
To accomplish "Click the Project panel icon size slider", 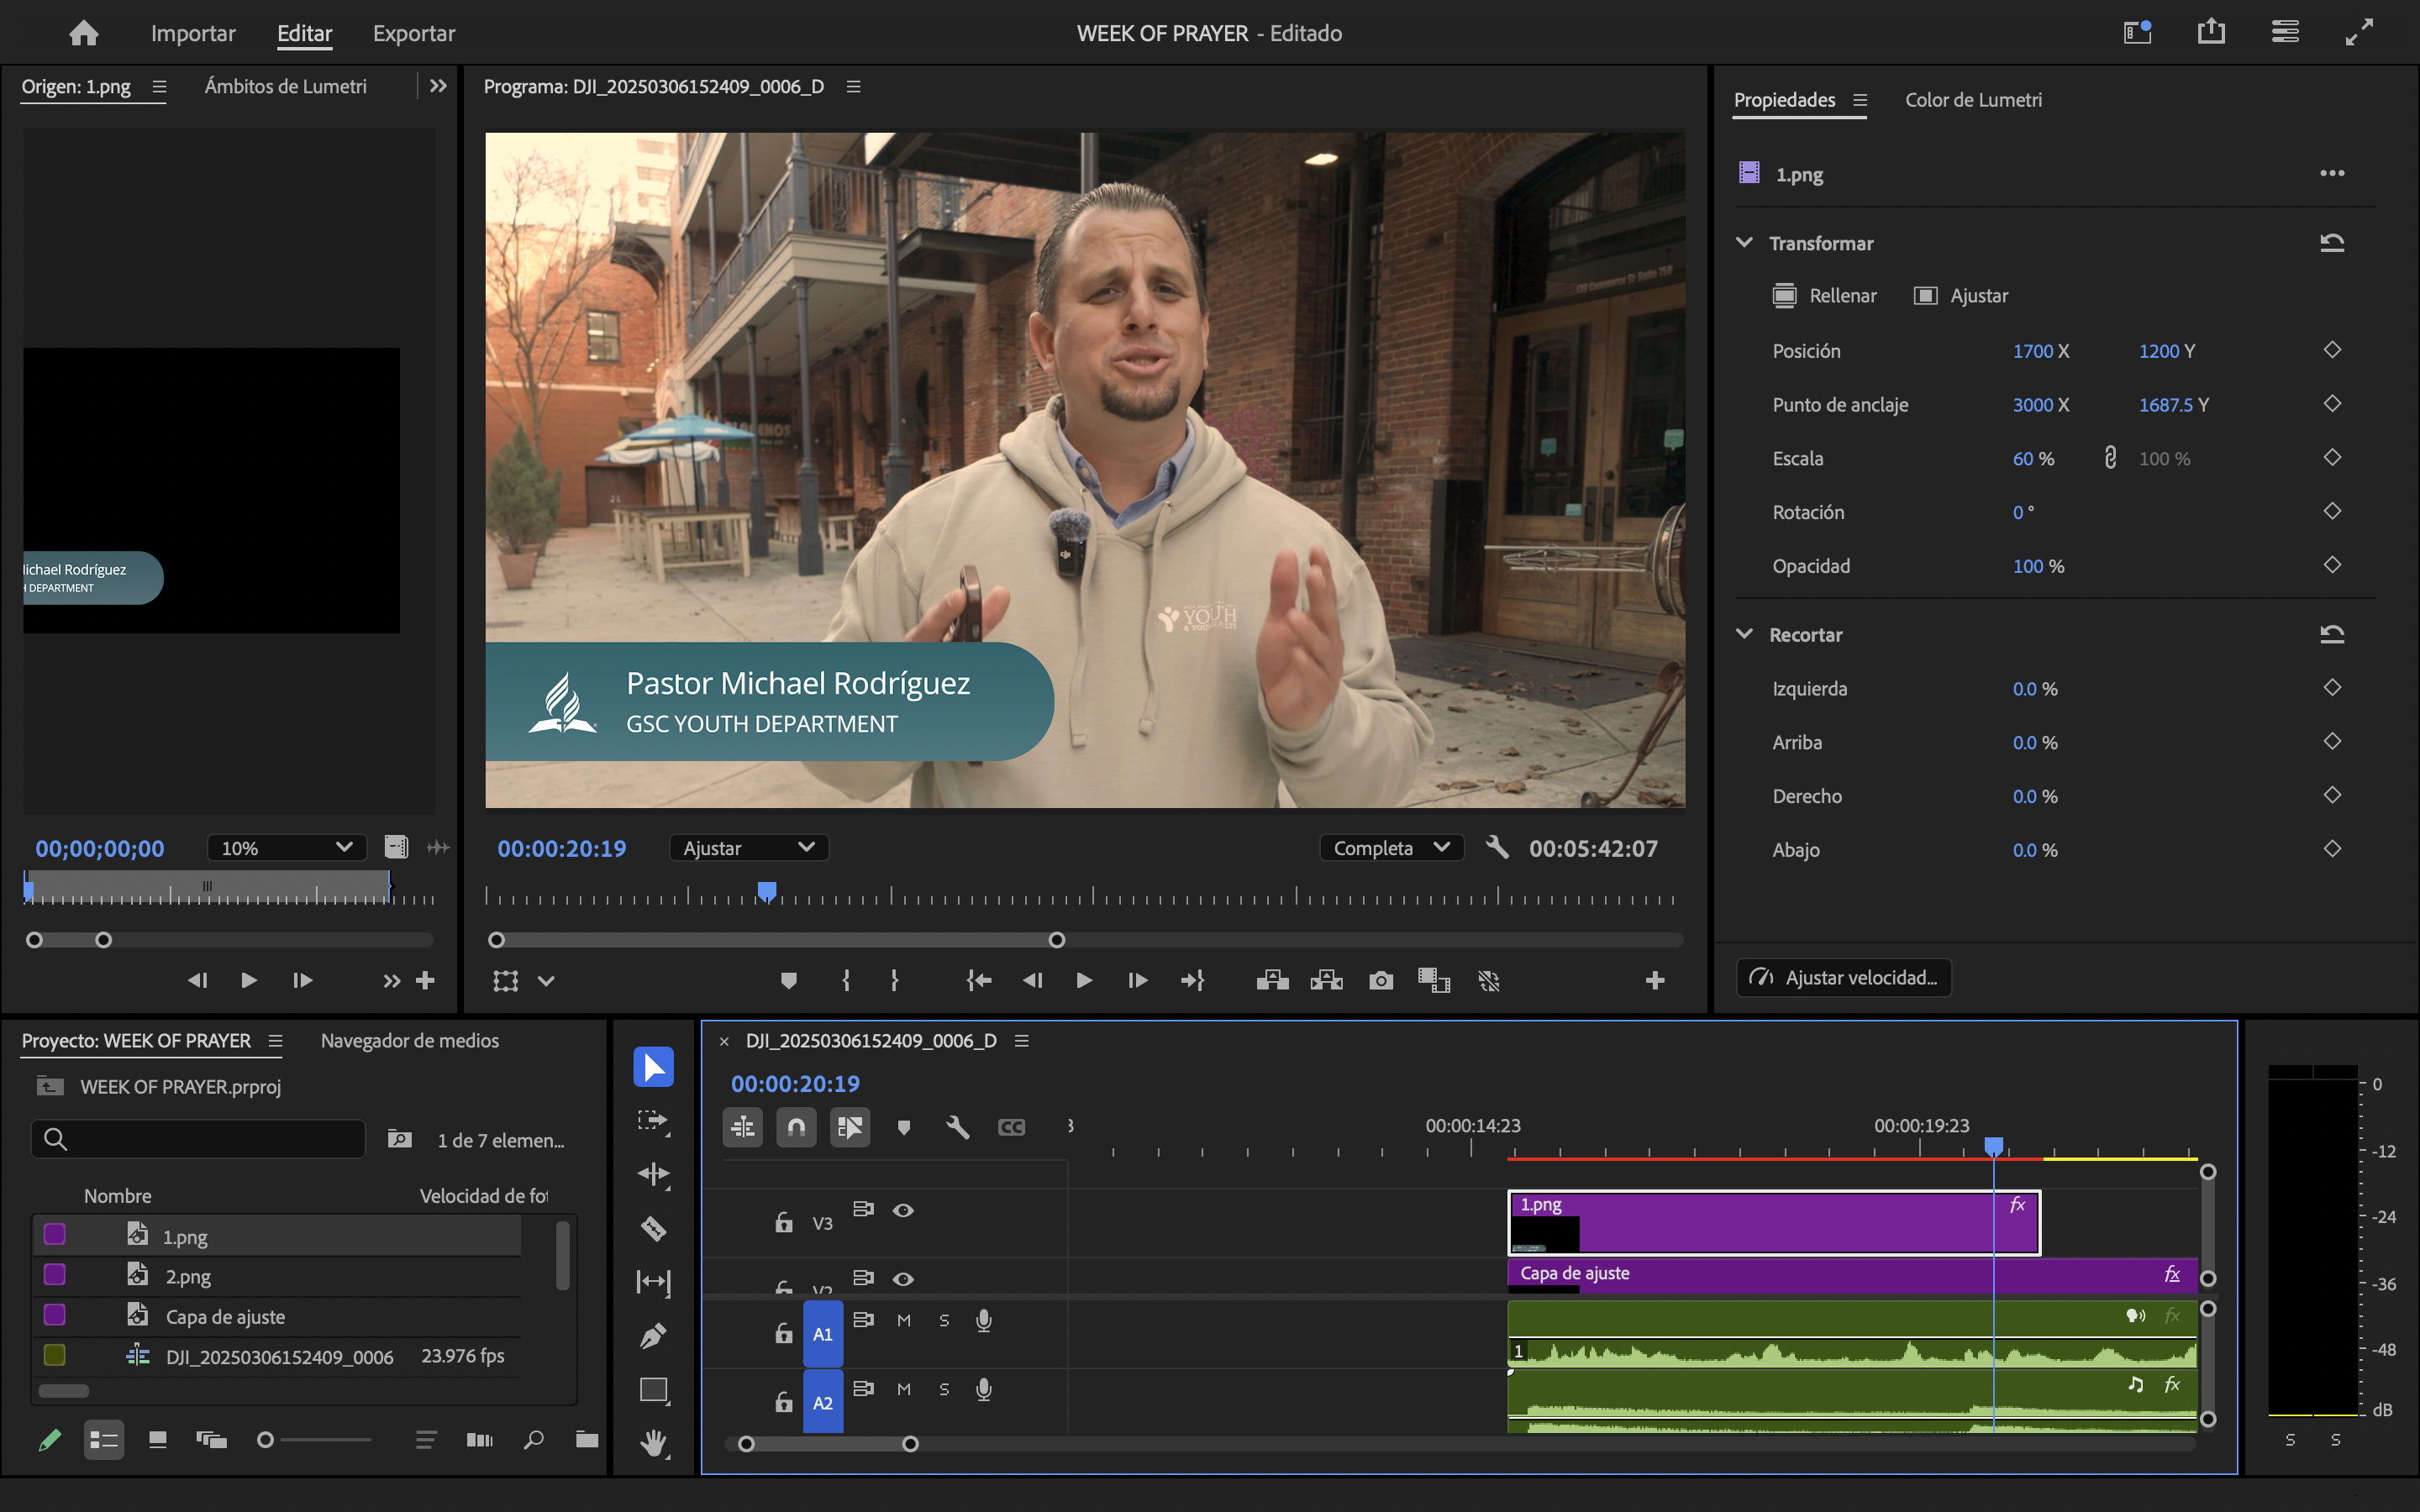I will [266, 1440].
